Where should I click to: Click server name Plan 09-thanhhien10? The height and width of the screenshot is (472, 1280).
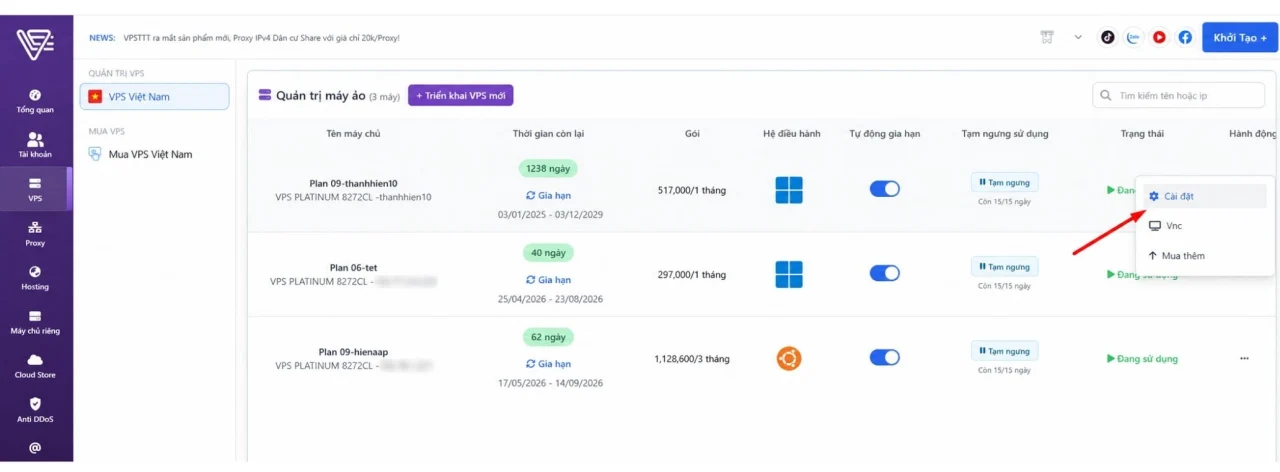tap(353, 183)
